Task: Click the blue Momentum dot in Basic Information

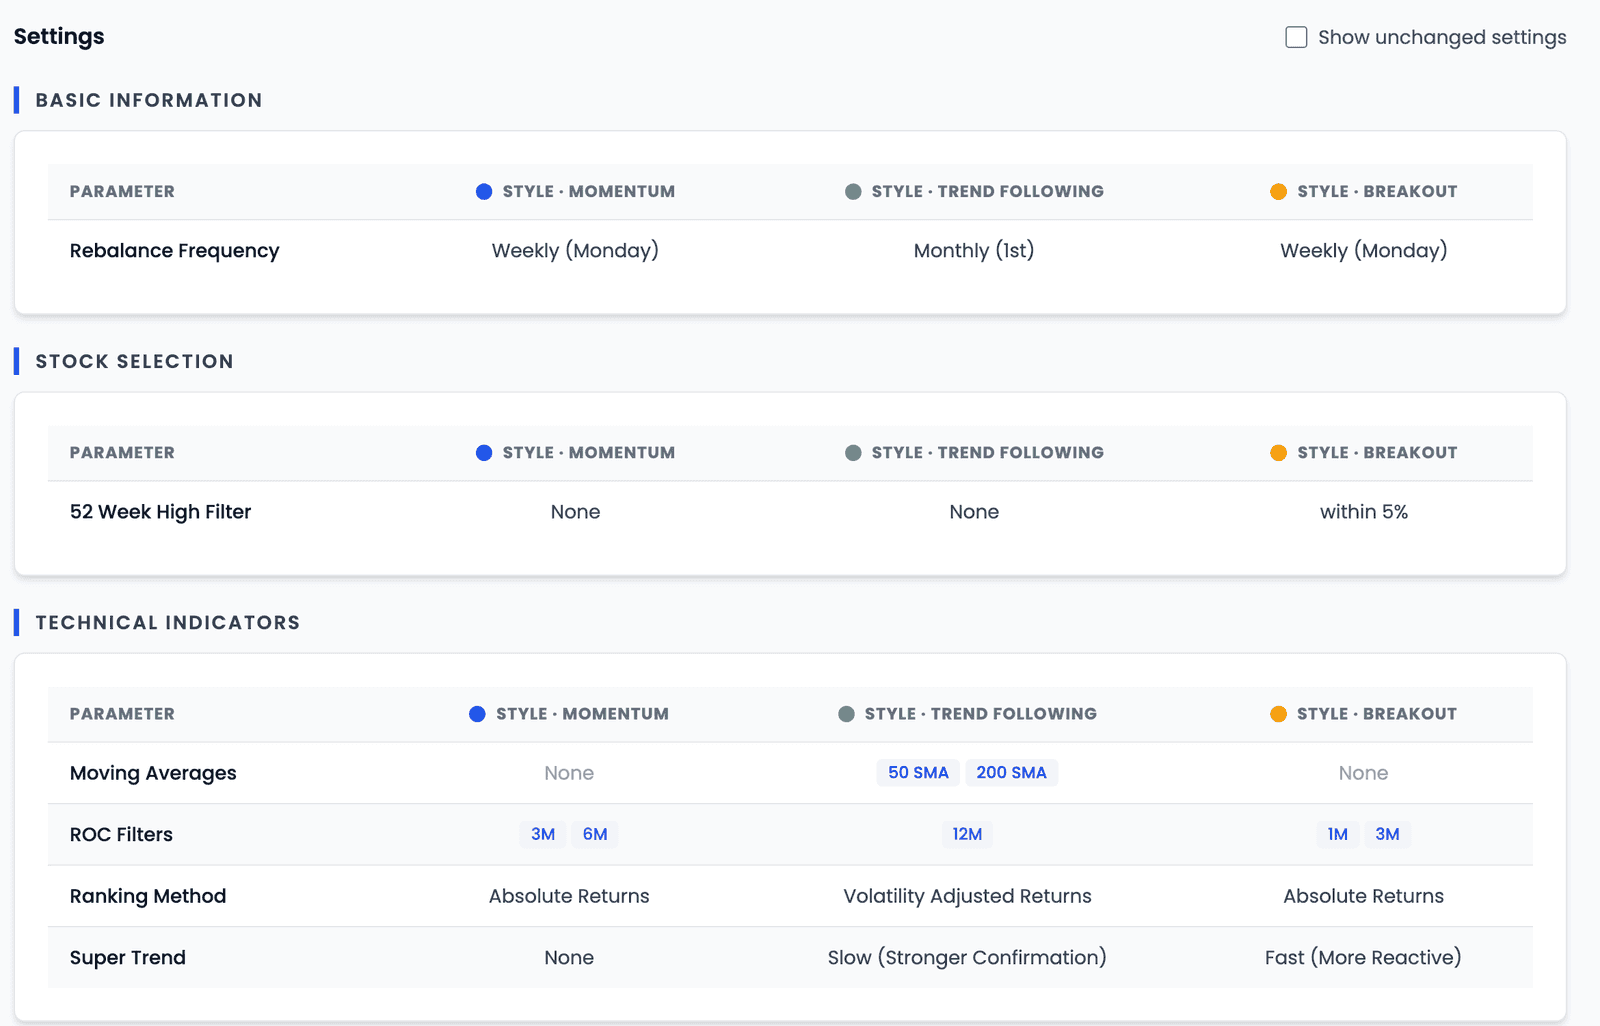Action: click(x=484, y=191)
